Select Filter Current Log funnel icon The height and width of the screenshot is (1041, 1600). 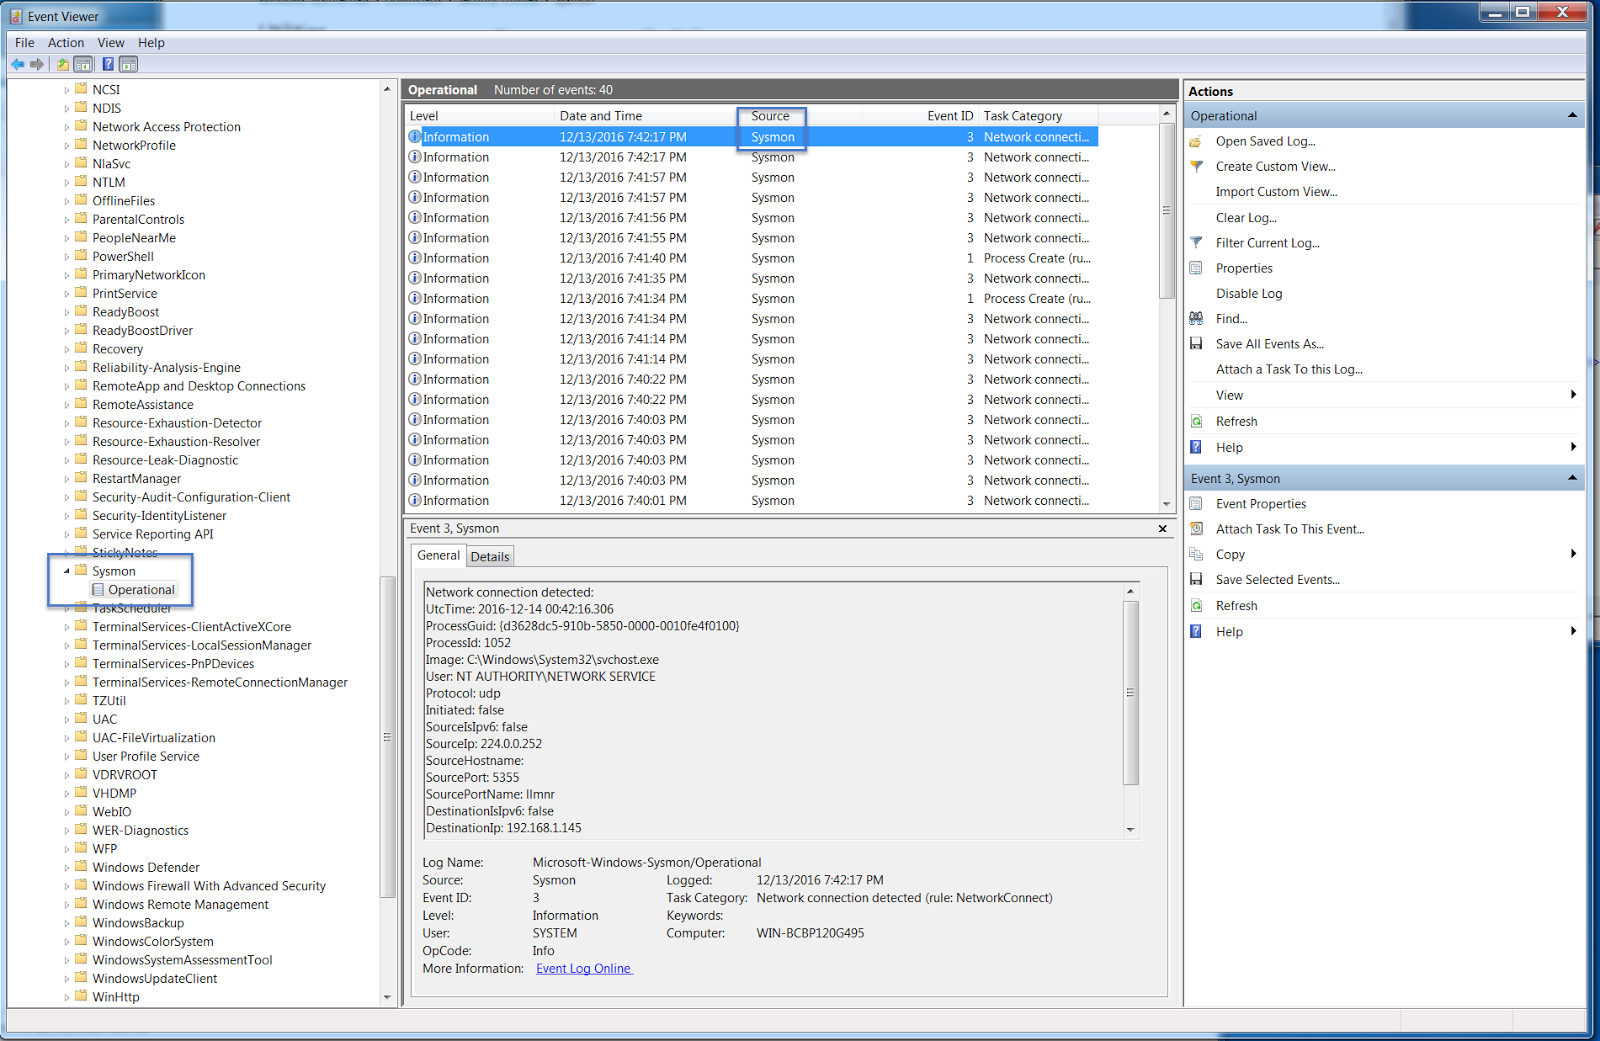(1197, 242)
